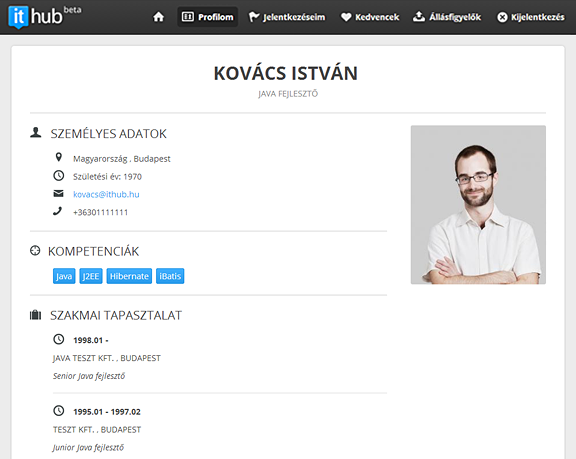576x459 pixels.
Task: Click the JAVA FEJLESZTŐ subtitle
Action: tap(288, 94)
